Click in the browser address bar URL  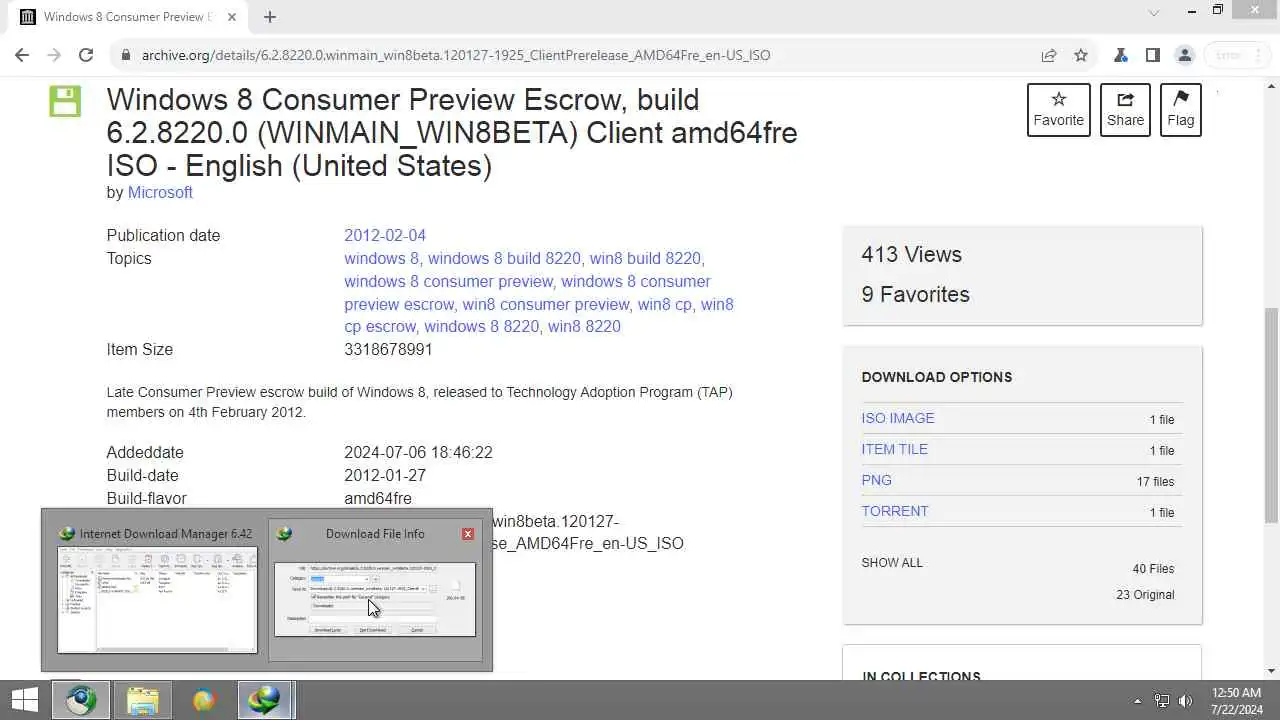click(456, 55)
